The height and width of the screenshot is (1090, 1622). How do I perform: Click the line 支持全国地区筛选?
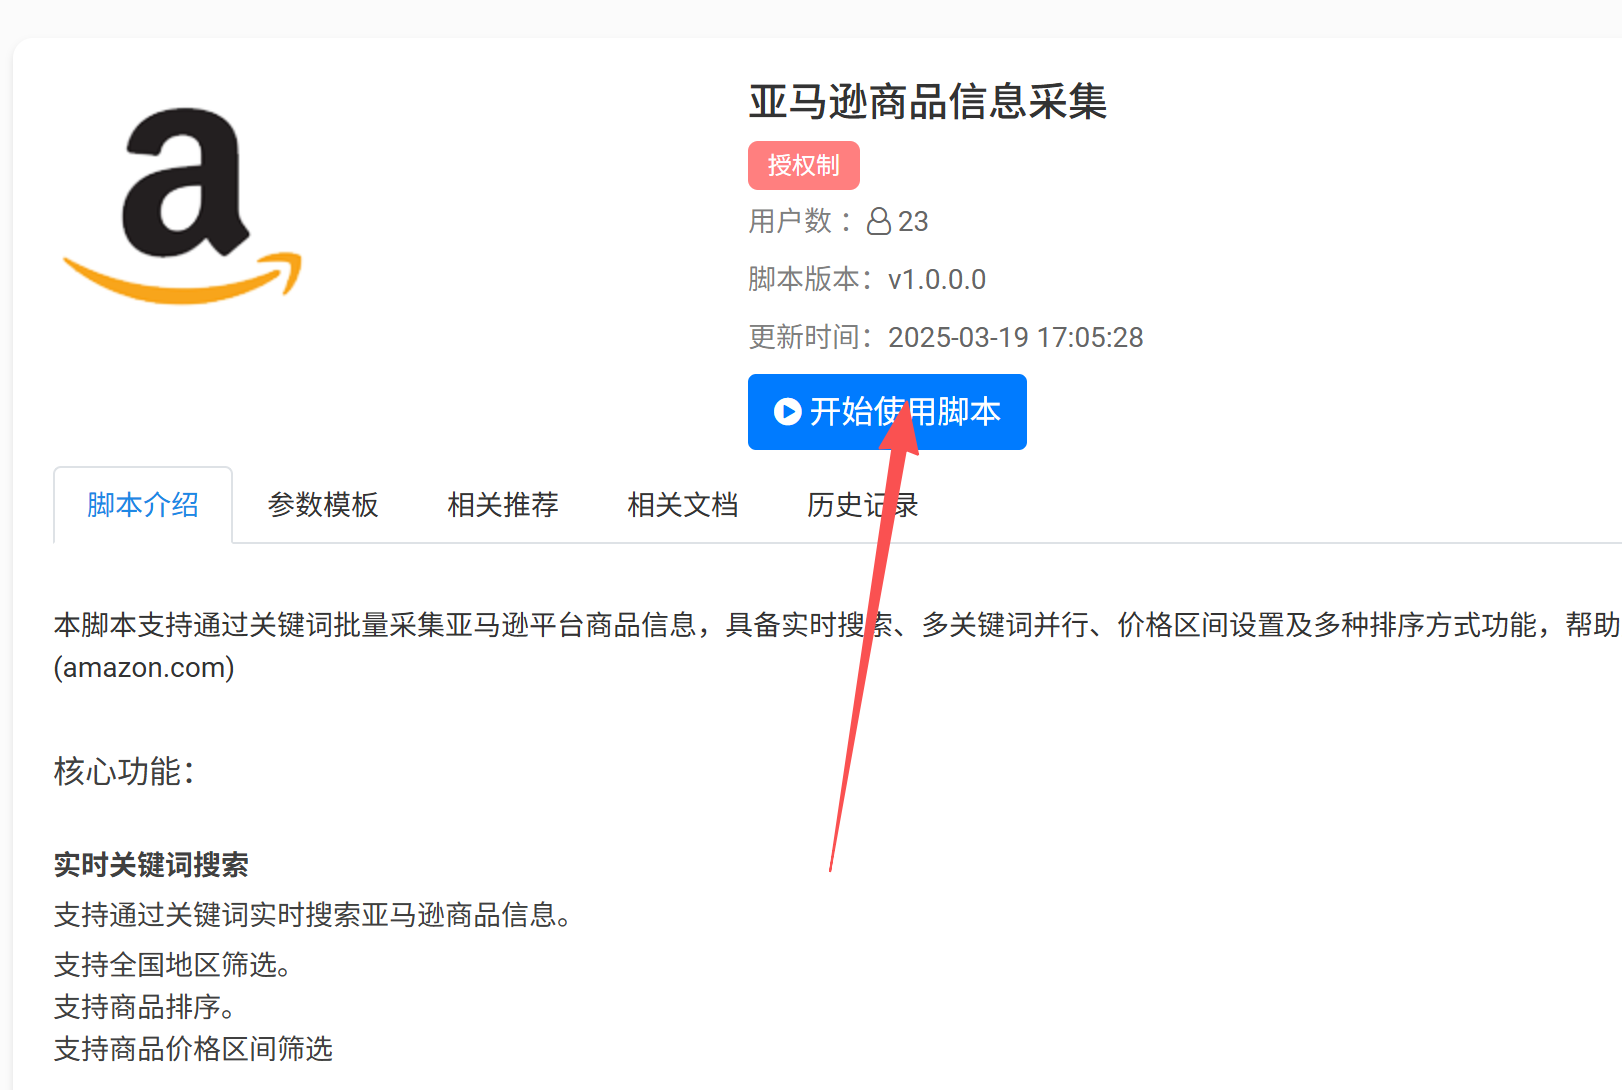pyautogui.click(x=173, y=965)
